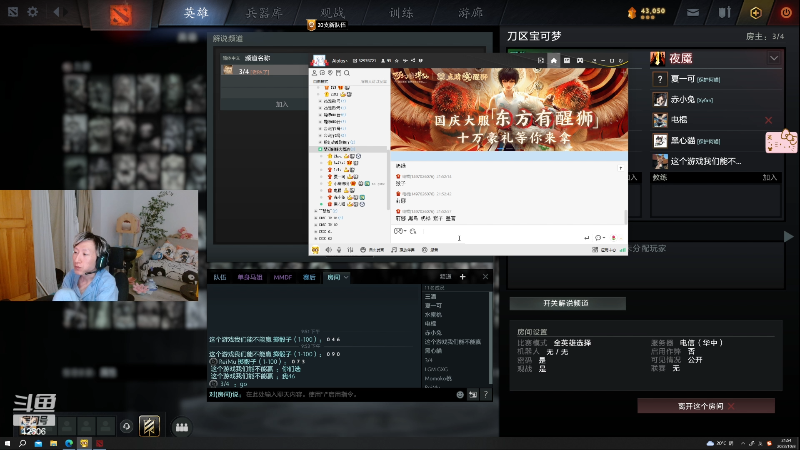Click the chat member list scrollbar
Image resolution: width=800 pixels, height=450 pixels.
[490, 337]
